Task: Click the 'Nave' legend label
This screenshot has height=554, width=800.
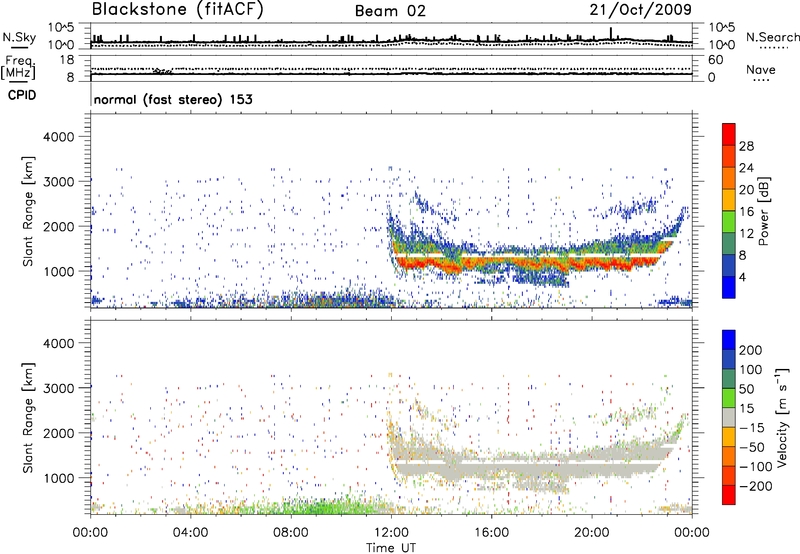Action: tap(761, 69)
